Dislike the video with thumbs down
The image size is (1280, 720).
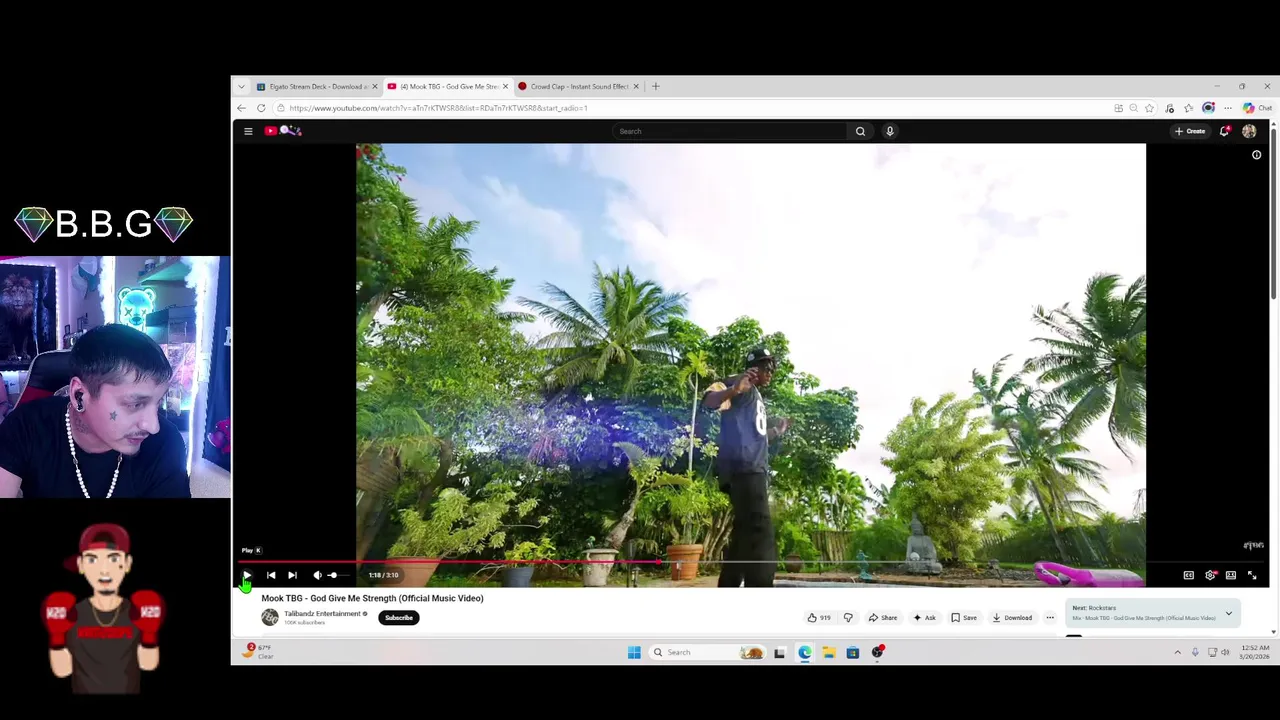[x=848, y=618]
